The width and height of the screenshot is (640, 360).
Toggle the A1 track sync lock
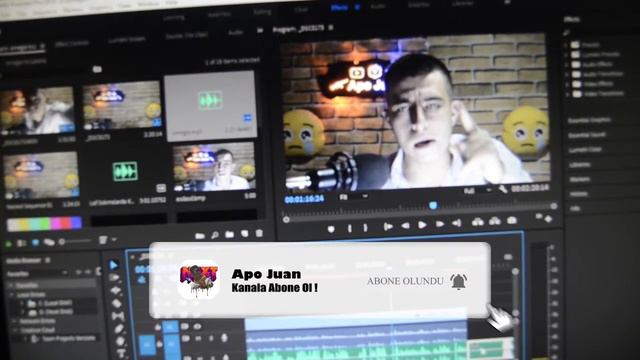(185, 338)
